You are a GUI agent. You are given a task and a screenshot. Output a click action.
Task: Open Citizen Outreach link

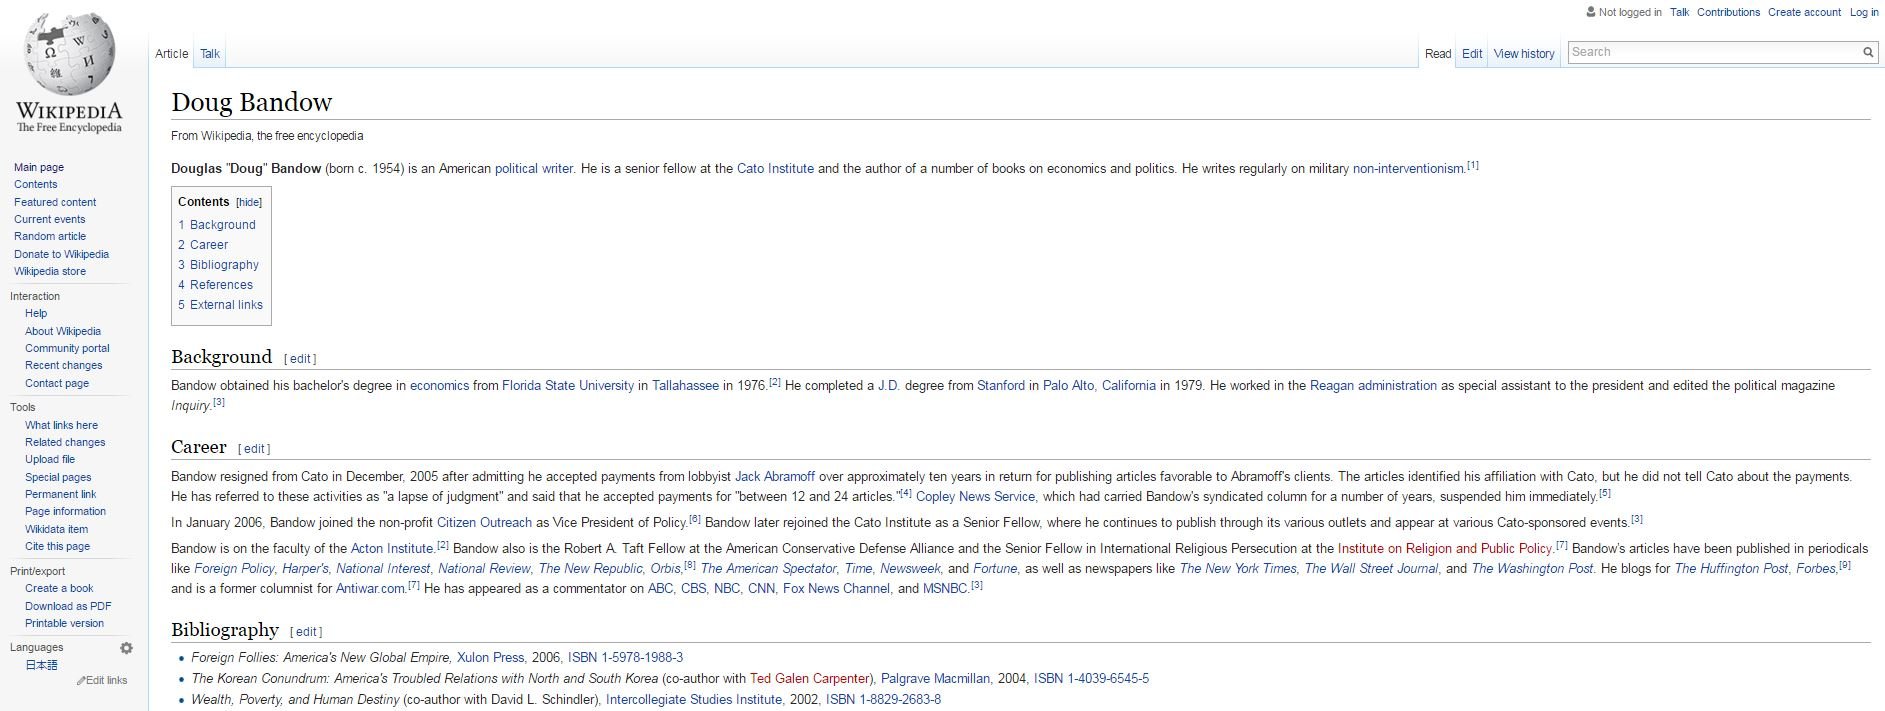pyautogui.click(x=484, y=523)
